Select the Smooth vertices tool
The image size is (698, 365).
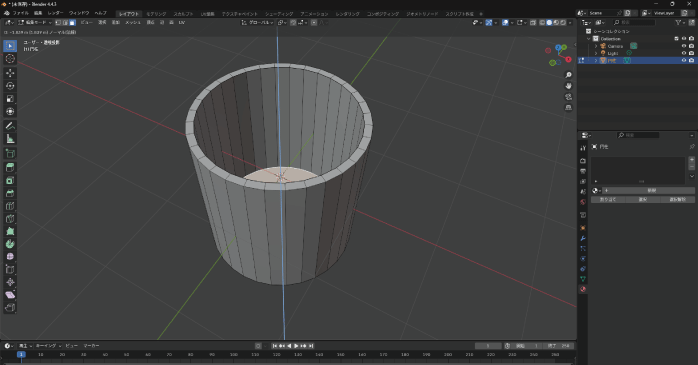10,257
